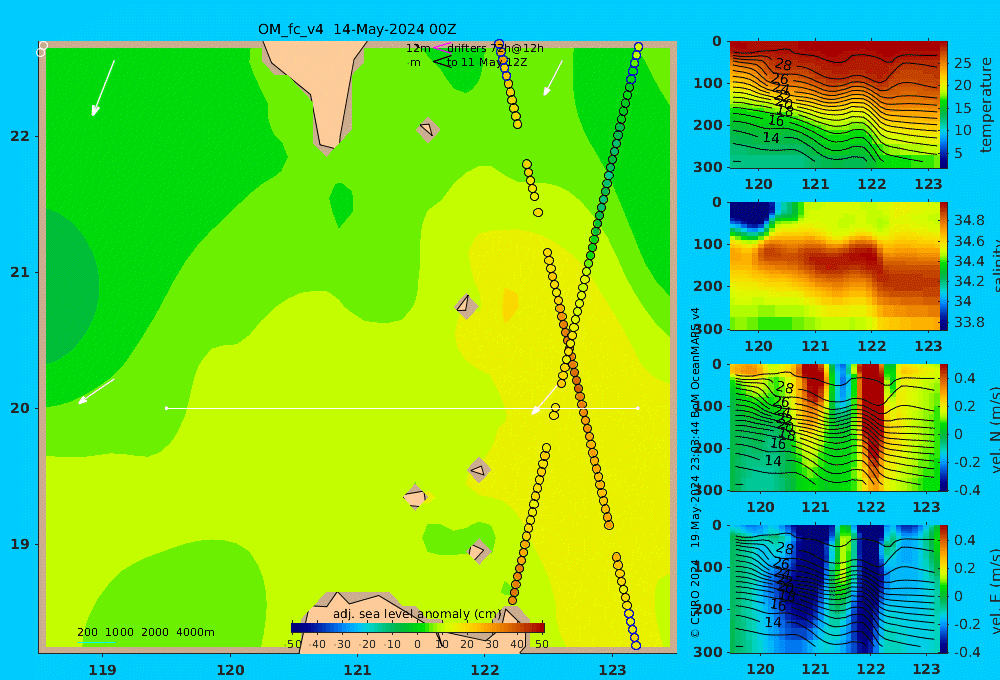Viewport: 1000px width, 680px height.
Task: Open the temperature depth section panel
Action: pos(834,105)
